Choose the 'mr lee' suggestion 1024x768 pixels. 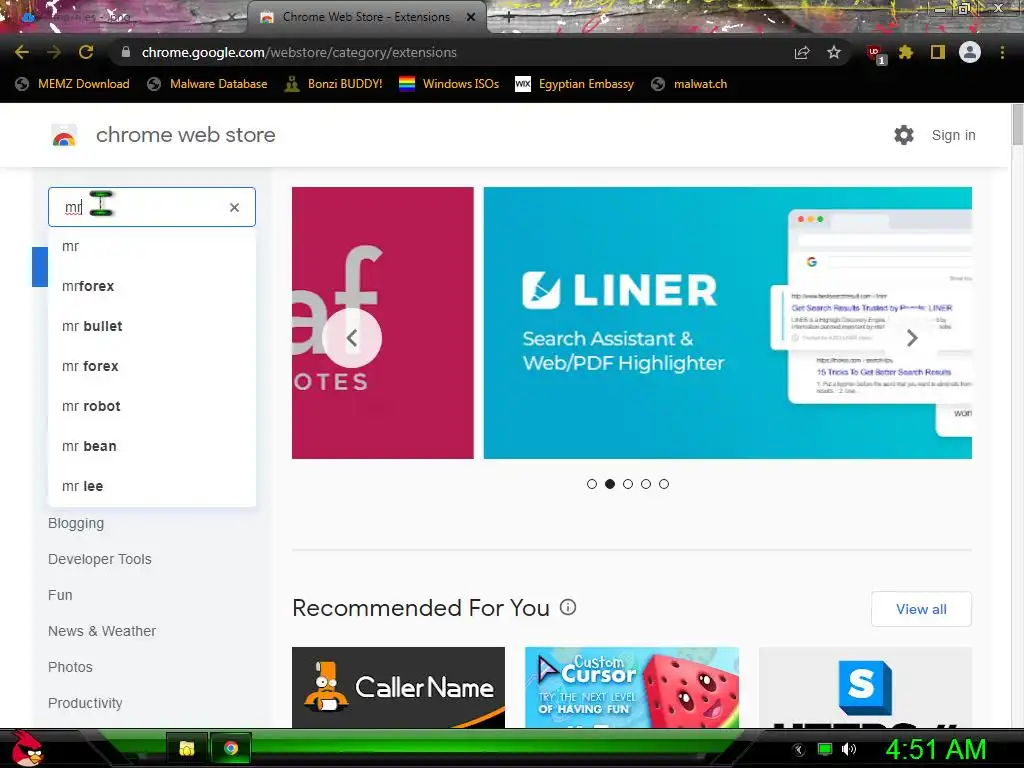[x=152, y=486]
